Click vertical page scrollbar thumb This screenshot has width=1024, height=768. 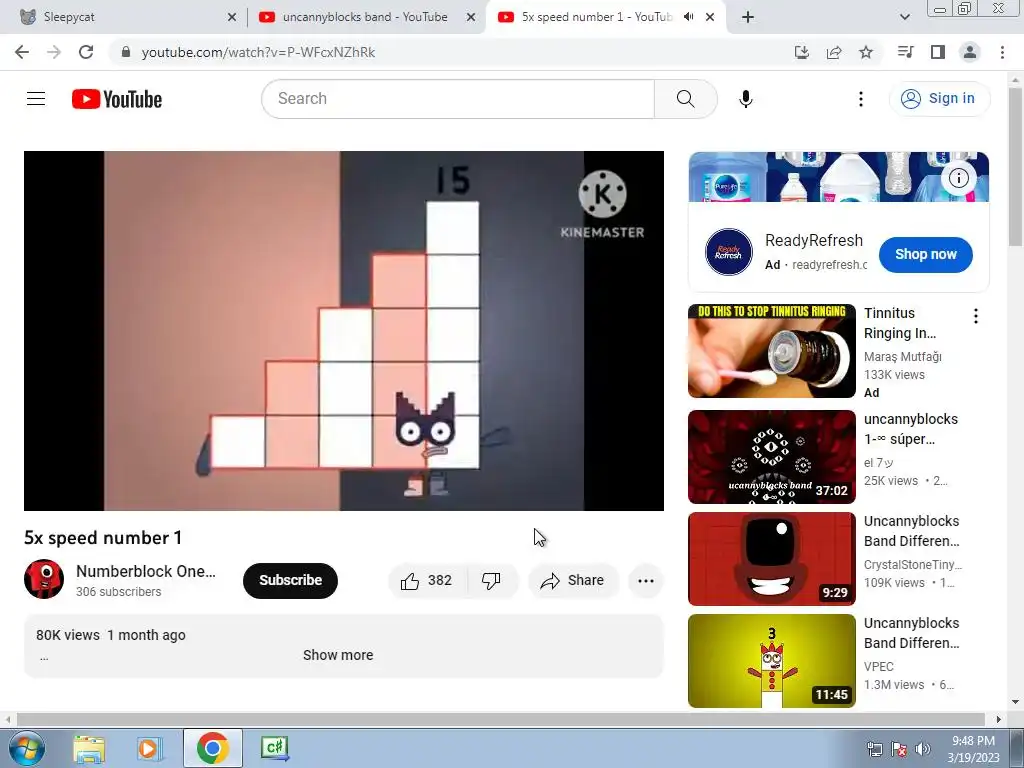click(x=1016, y=167)
